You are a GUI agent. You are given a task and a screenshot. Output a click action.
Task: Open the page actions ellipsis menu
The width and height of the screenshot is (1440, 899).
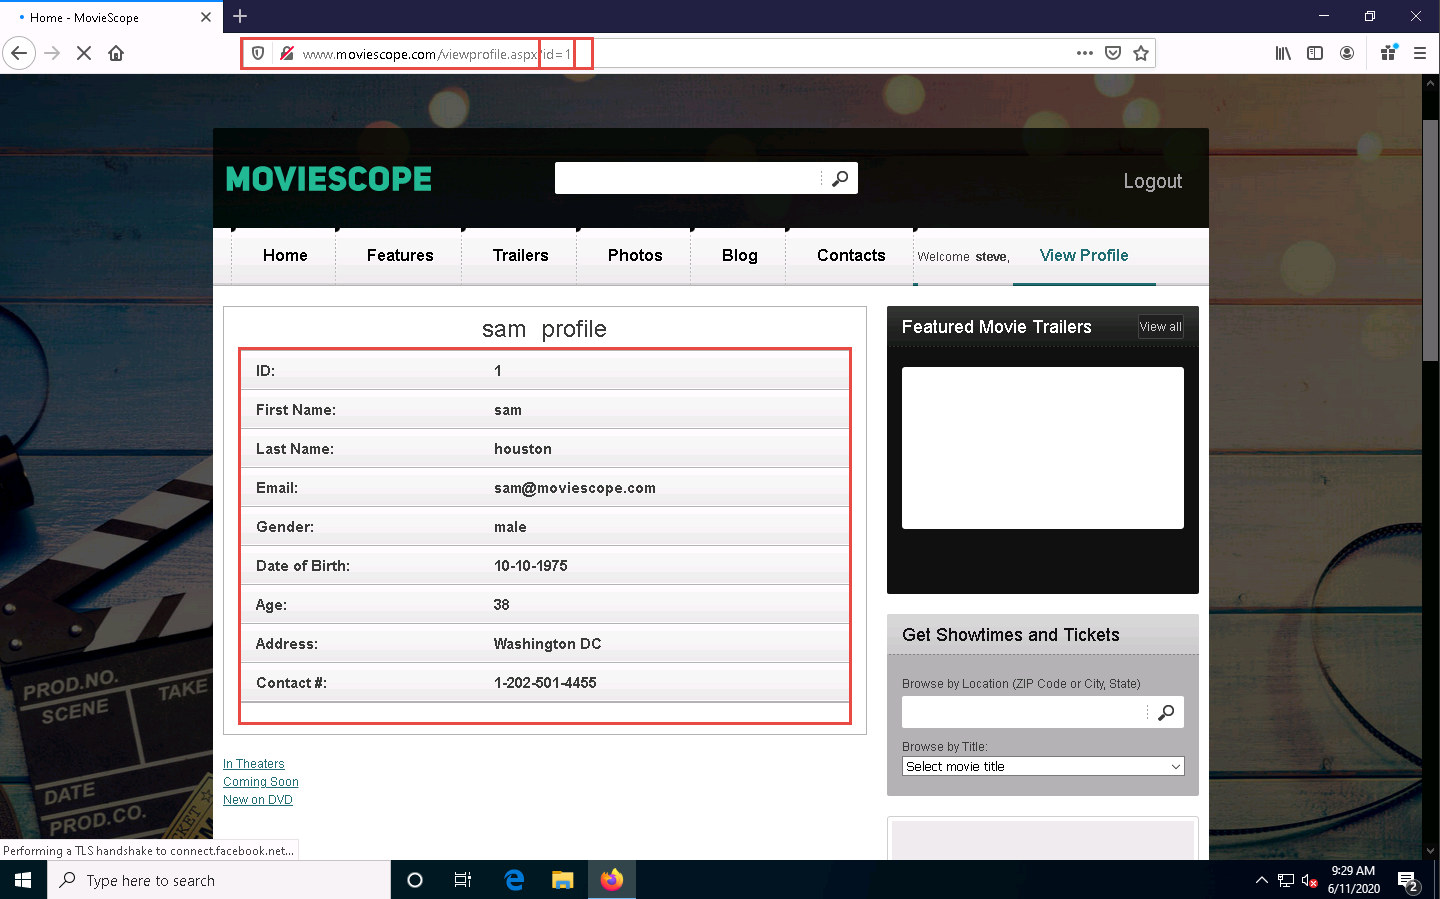click(1085, 53)
